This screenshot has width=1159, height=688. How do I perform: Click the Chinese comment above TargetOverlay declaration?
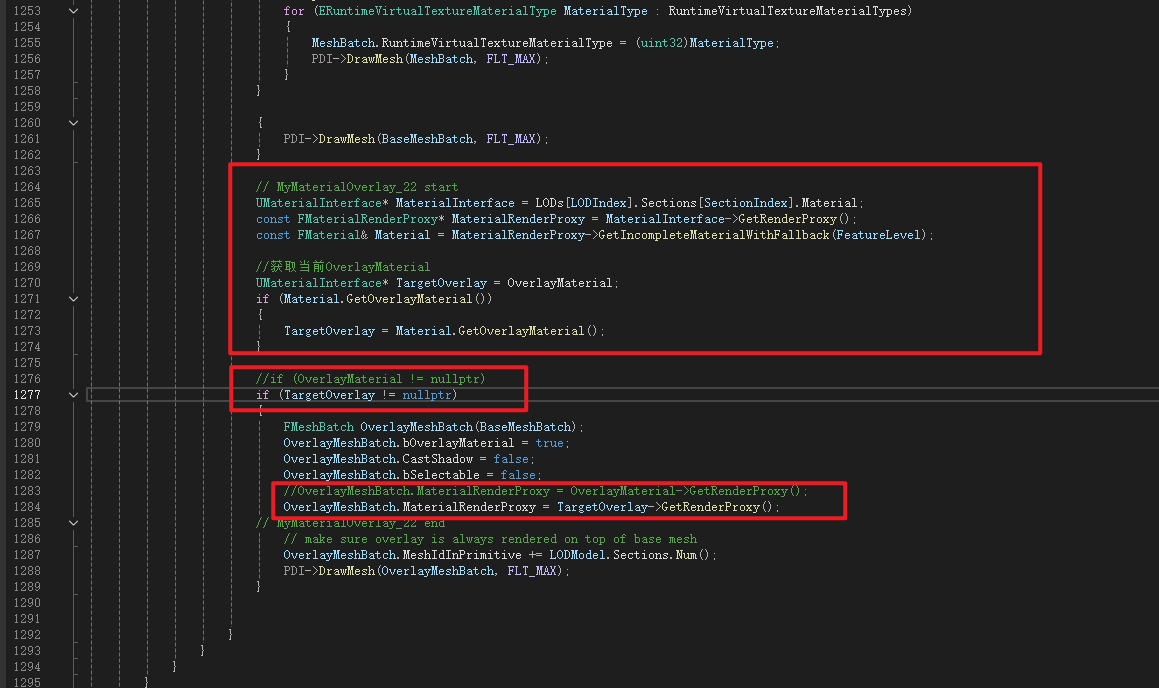tap(342, 267)
